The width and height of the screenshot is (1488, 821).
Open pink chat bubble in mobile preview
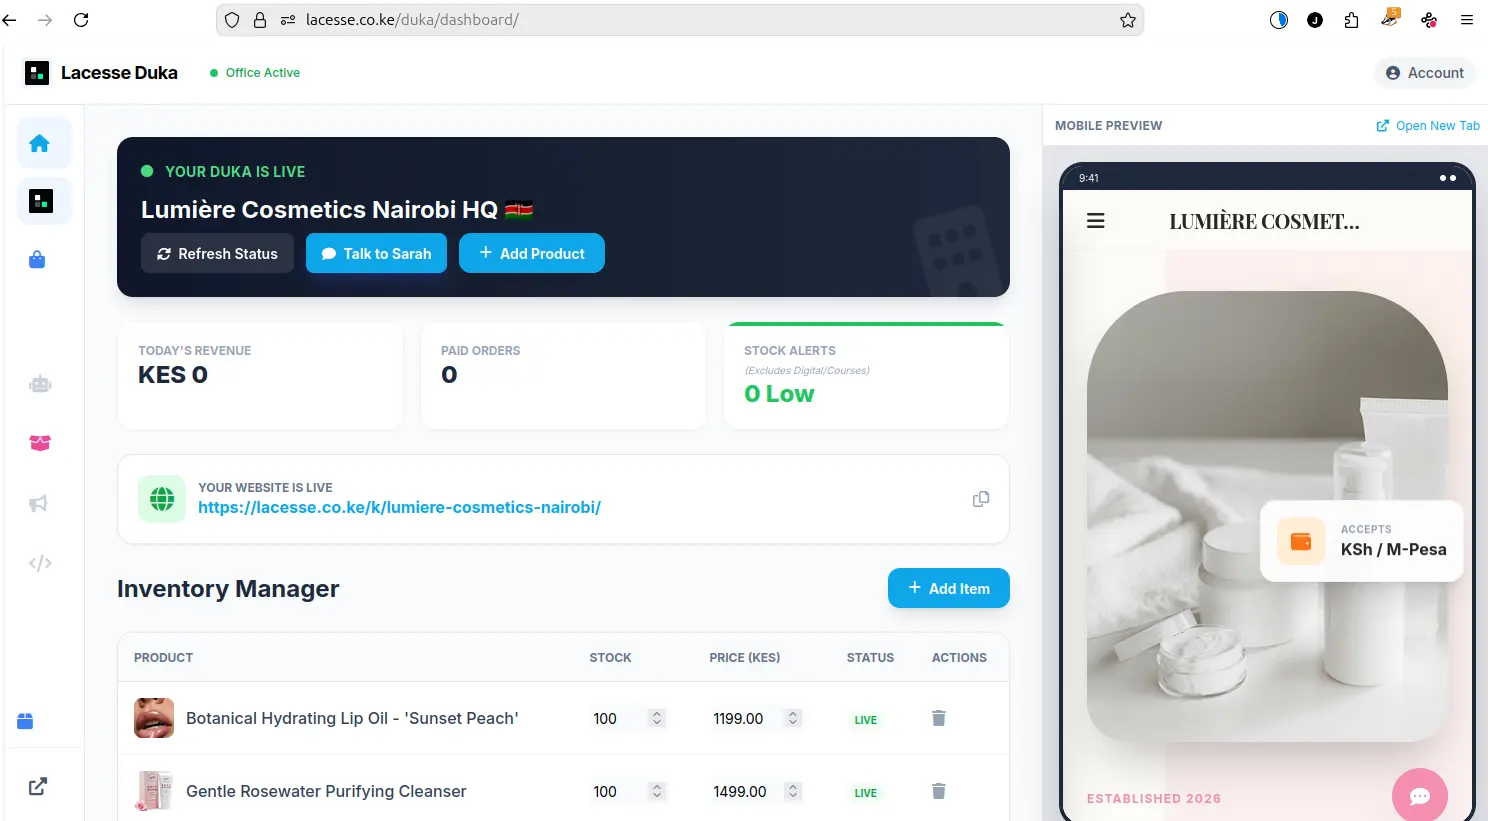[x=1420, y=796]
